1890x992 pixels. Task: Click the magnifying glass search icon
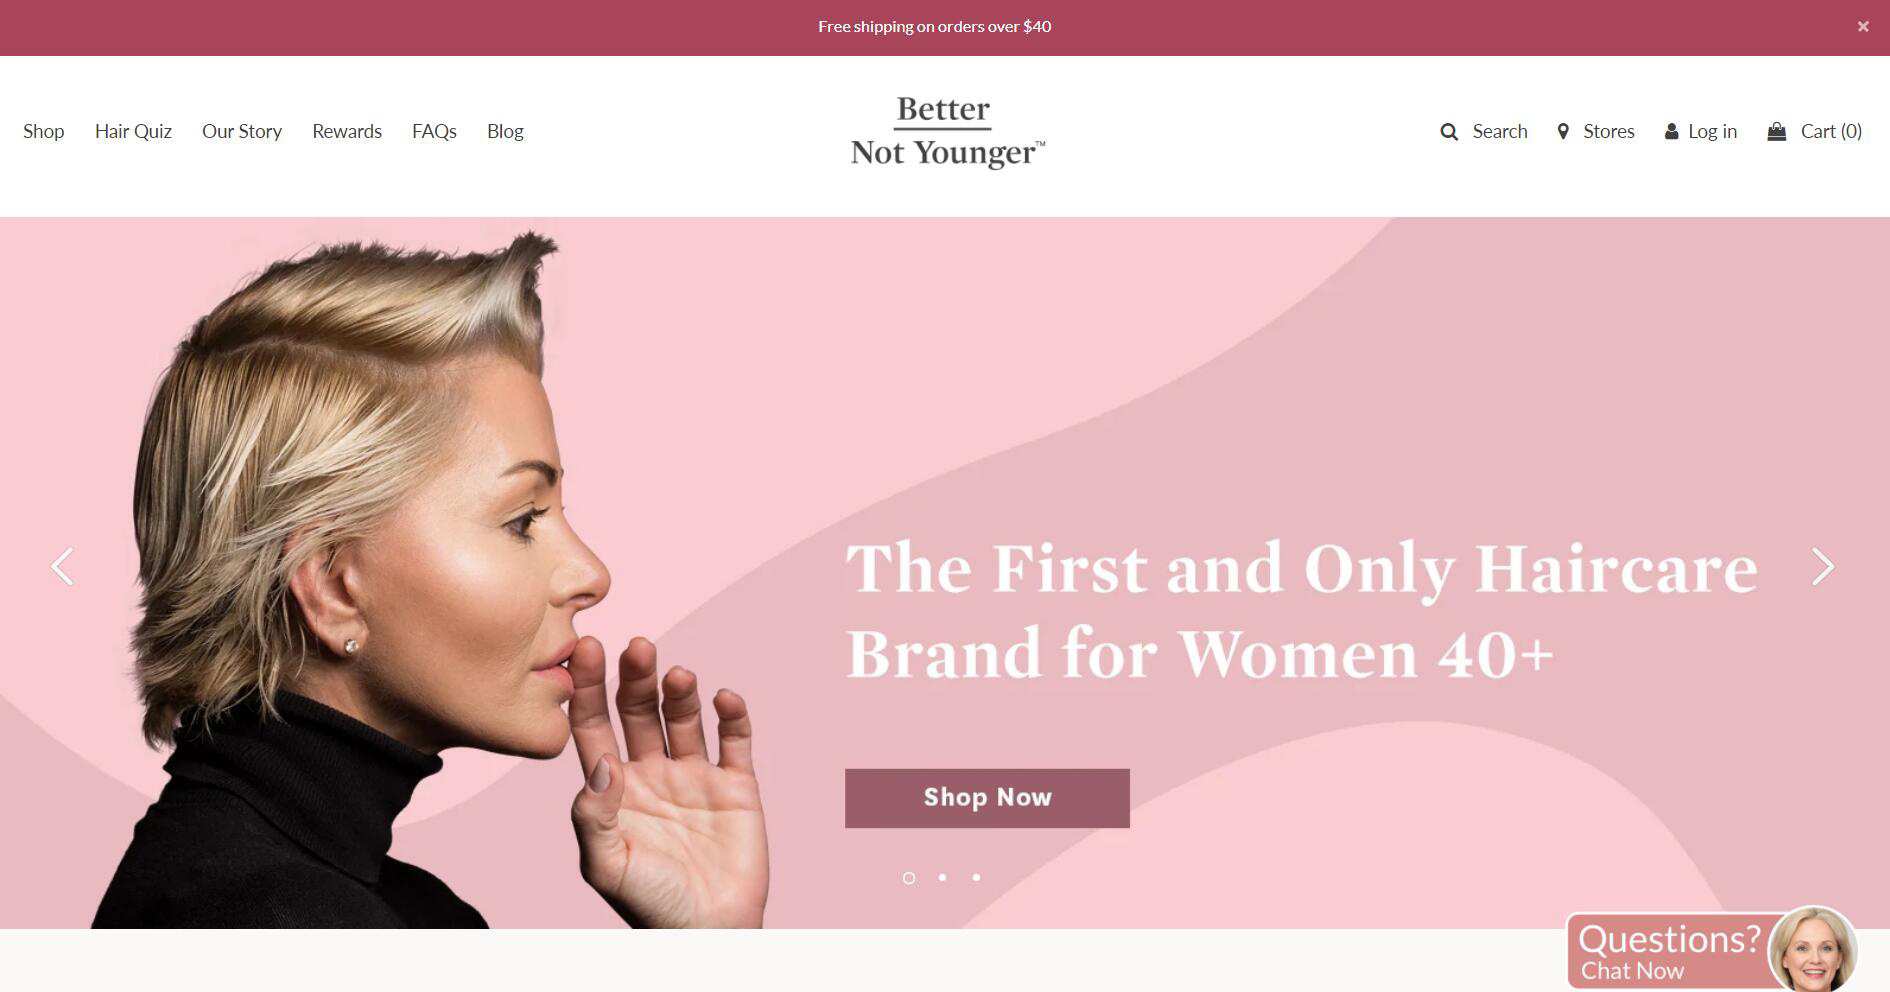tap(1449, 132)
